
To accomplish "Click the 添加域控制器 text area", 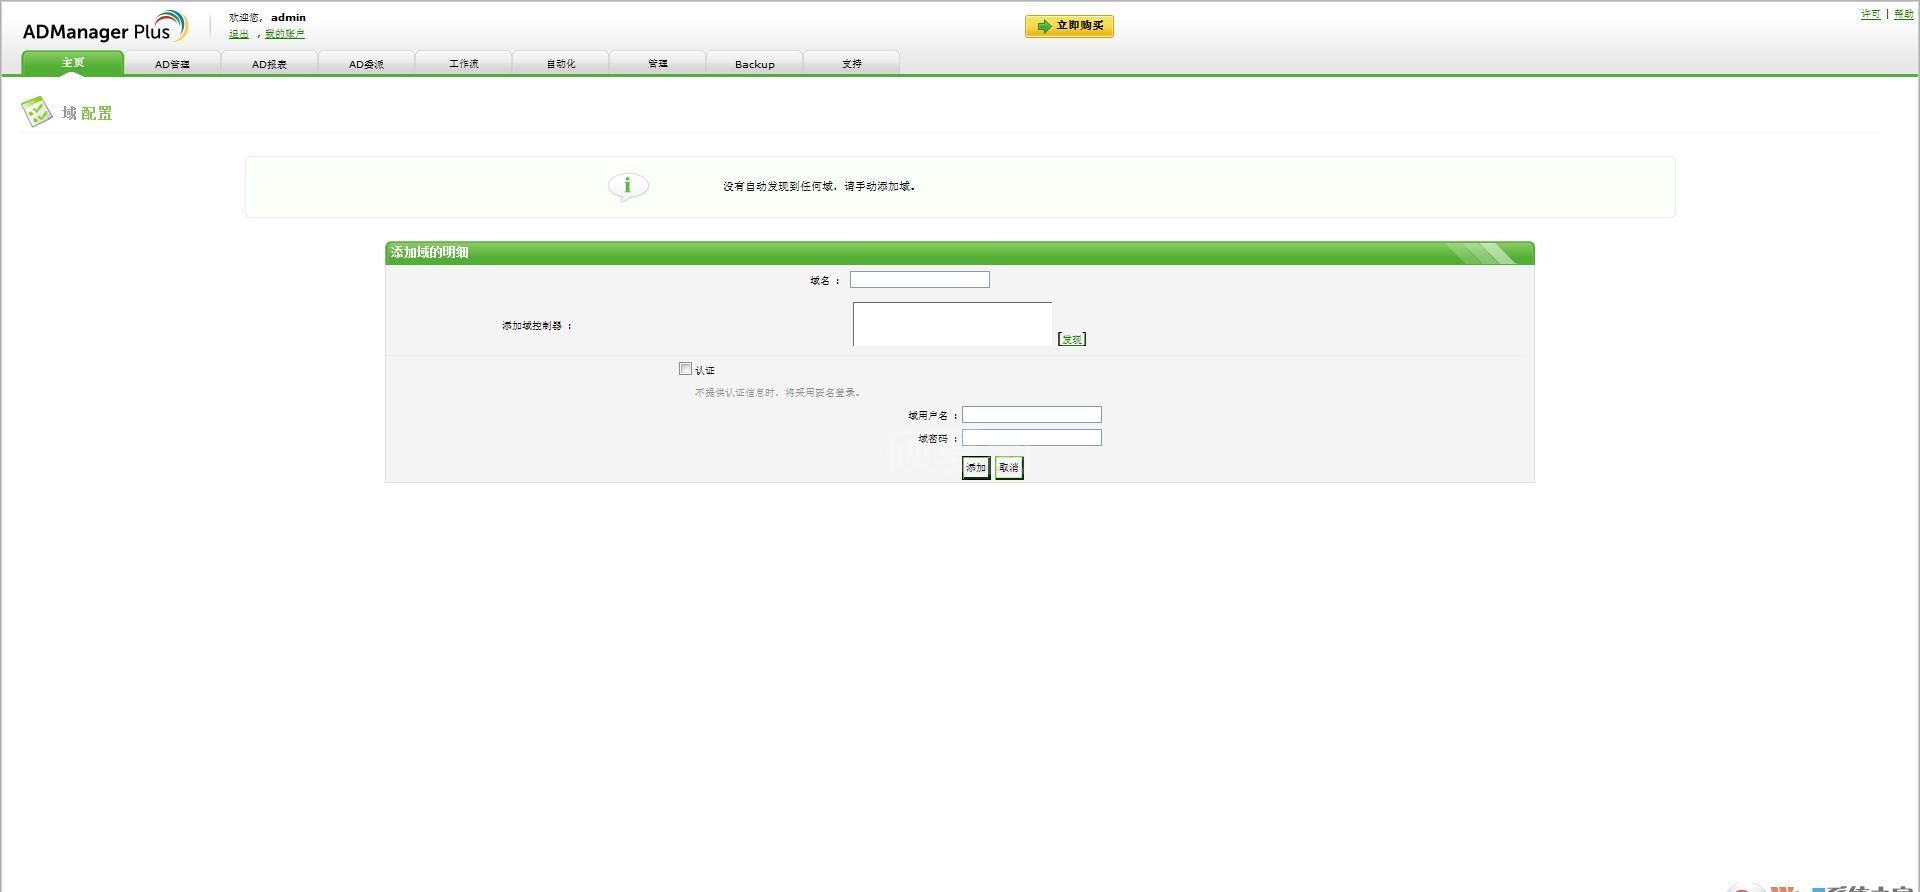I will [952, 324].
